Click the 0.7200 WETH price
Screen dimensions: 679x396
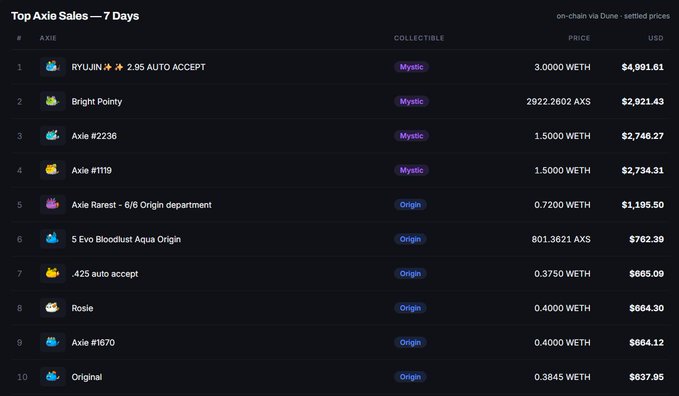tap(562, 205)
